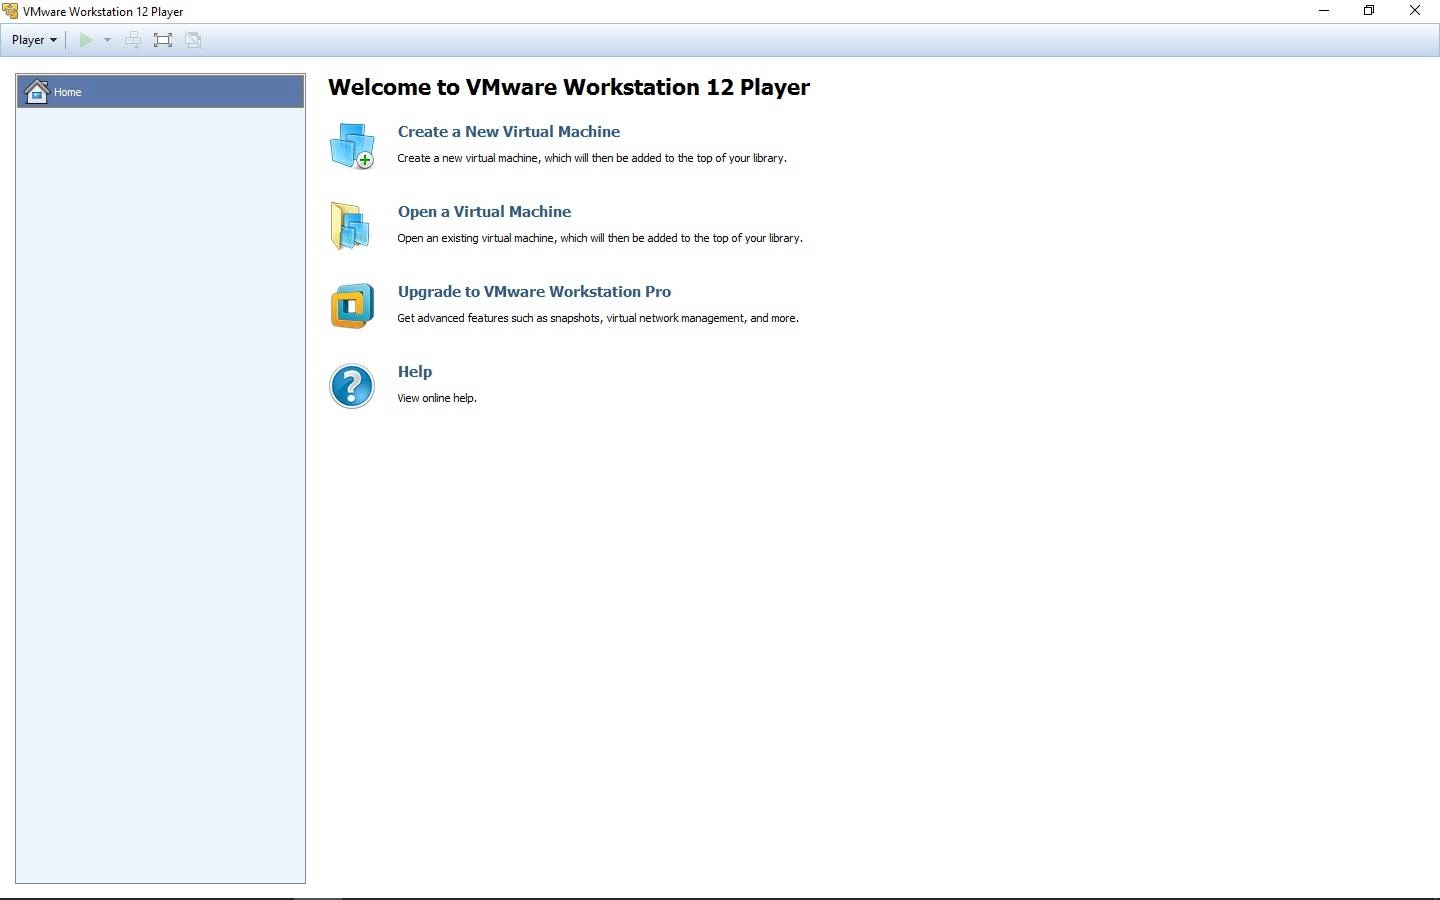1440x900 pixels.
Task: Choose the Open a Virtual Machine link
Action: click(x=484, y=212)
